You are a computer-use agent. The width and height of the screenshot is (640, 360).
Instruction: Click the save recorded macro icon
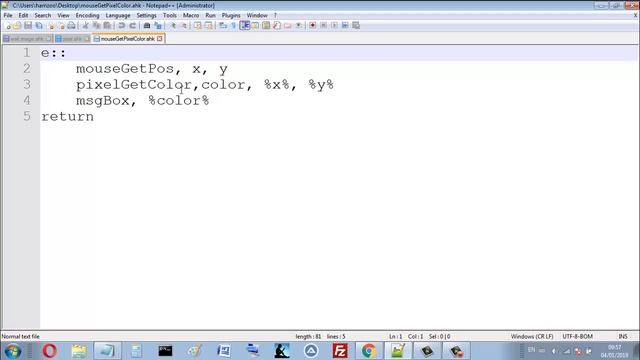[x=356, y=25]
